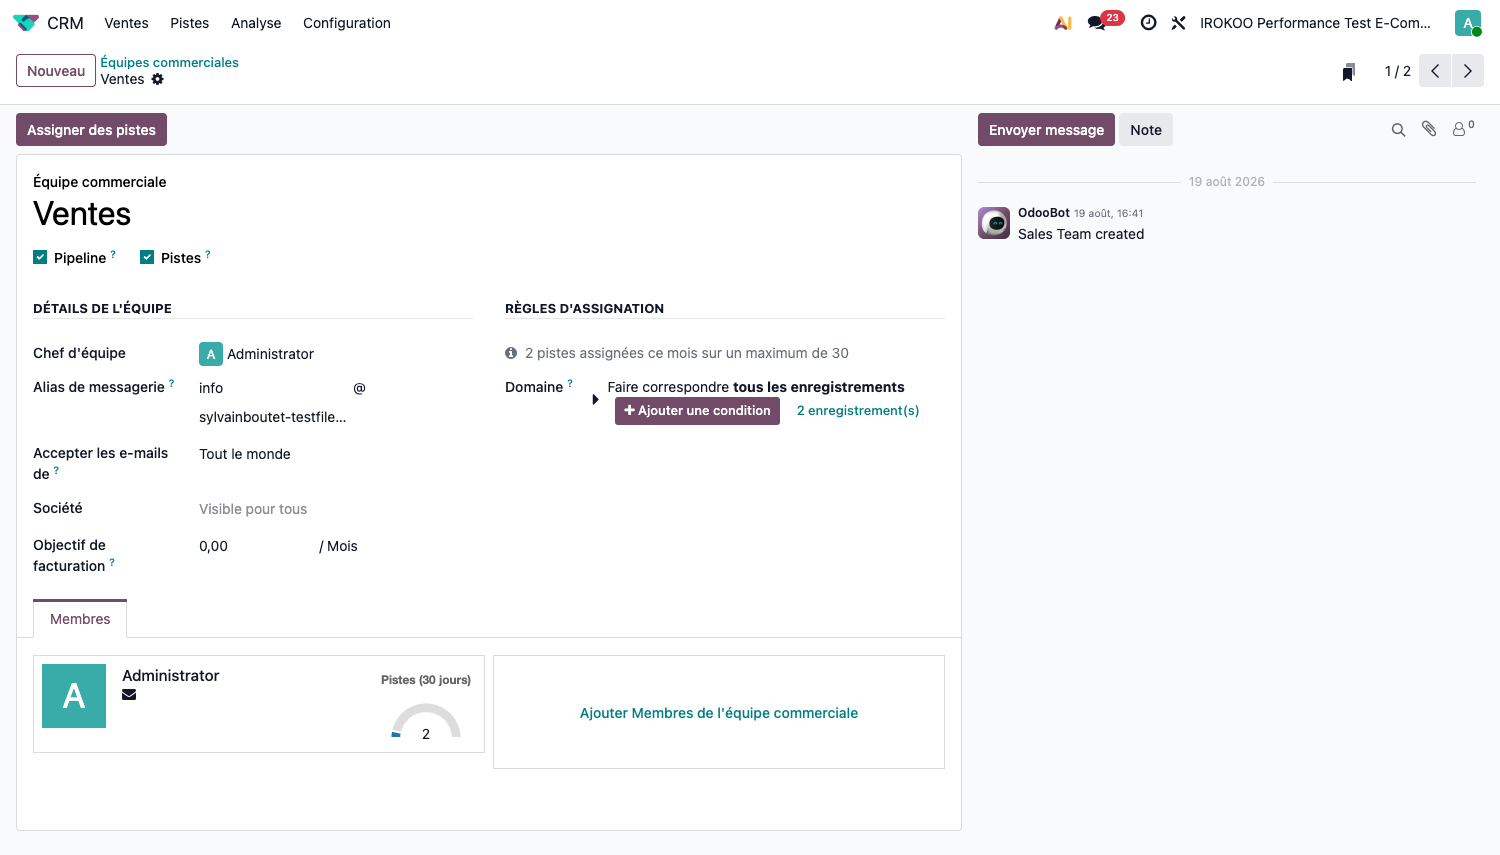Open the Chef d'équipe Administrator dropdown
This screenshot has height=855, width=1500.
coord(335,354)
